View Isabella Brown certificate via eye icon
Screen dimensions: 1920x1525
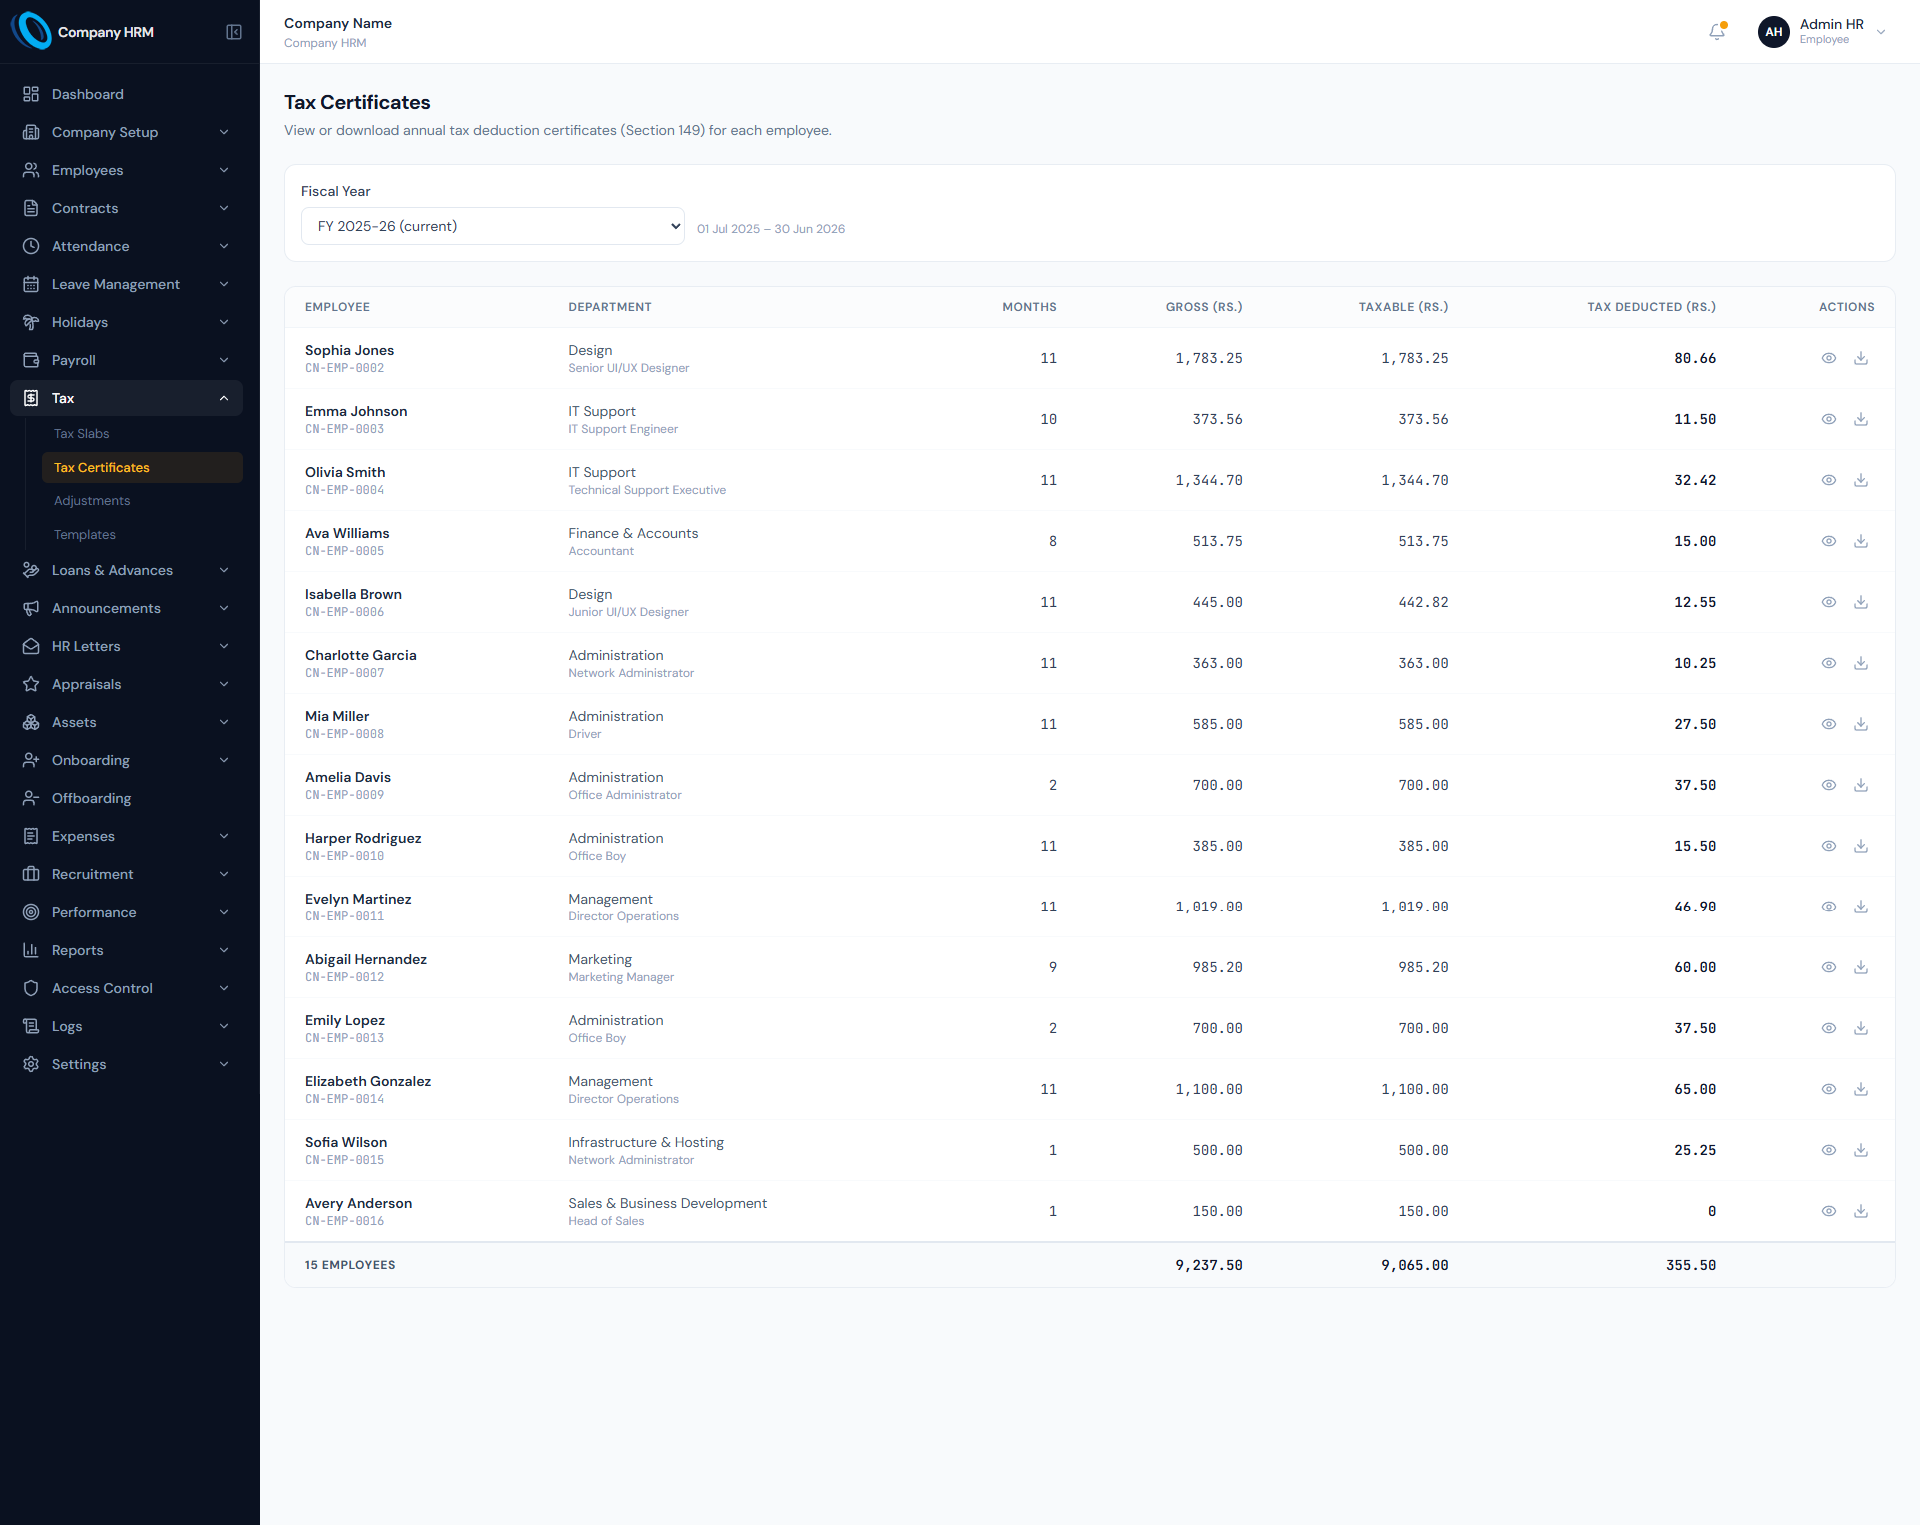1829,602
